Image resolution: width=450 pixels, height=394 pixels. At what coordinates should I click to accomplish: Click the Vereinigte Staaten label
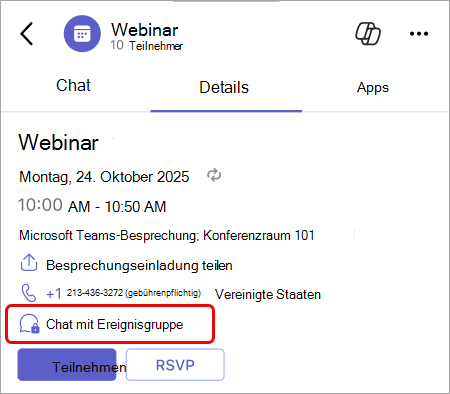click(268, 294)
